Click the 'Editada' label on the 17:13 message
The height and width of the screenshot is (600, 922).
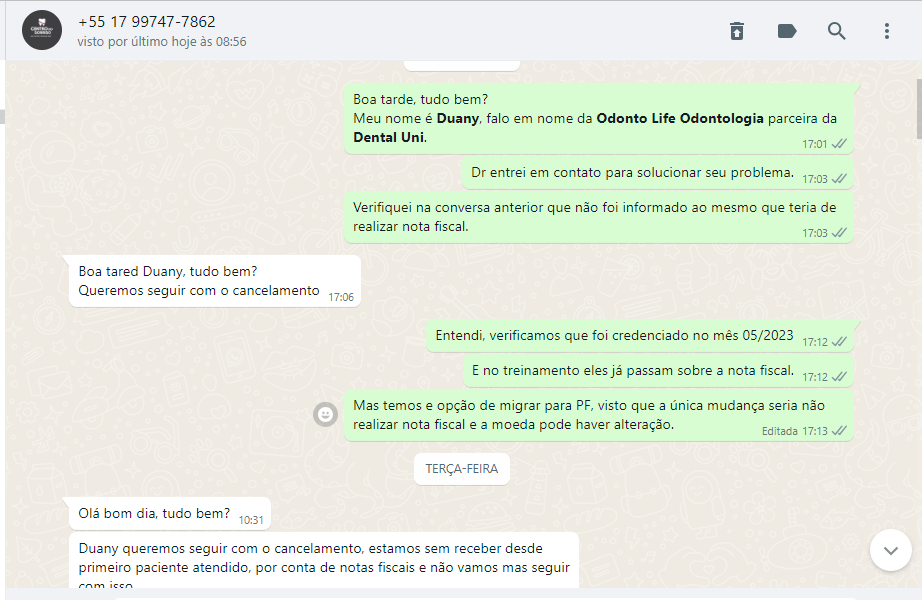click(779, 431)
